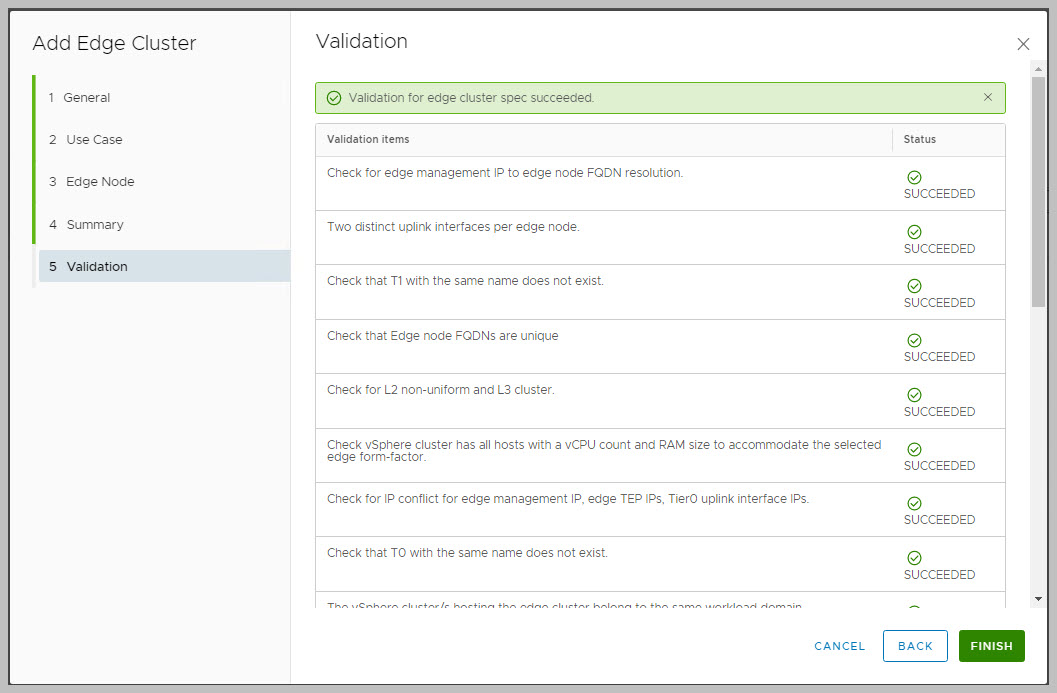1057x693 pixels.
Task: Open the Use Case wizard step
Action: 94,140
